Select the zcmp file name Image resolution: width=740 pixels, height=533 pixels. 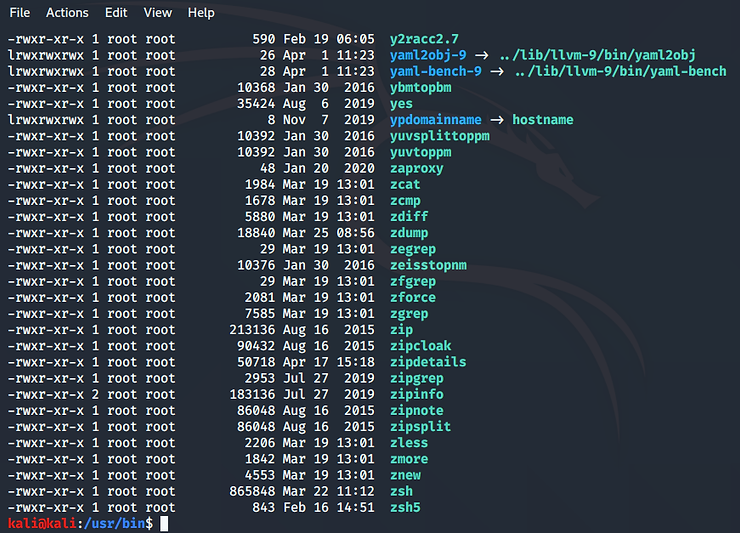pos(405,201)
